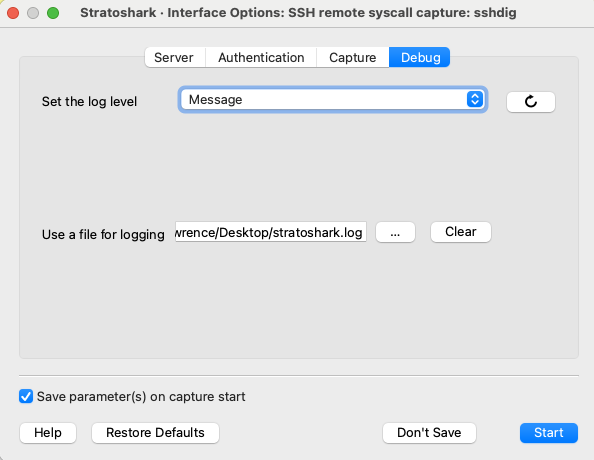
Task: Start the sshdig capture
Action: (549, 433)
